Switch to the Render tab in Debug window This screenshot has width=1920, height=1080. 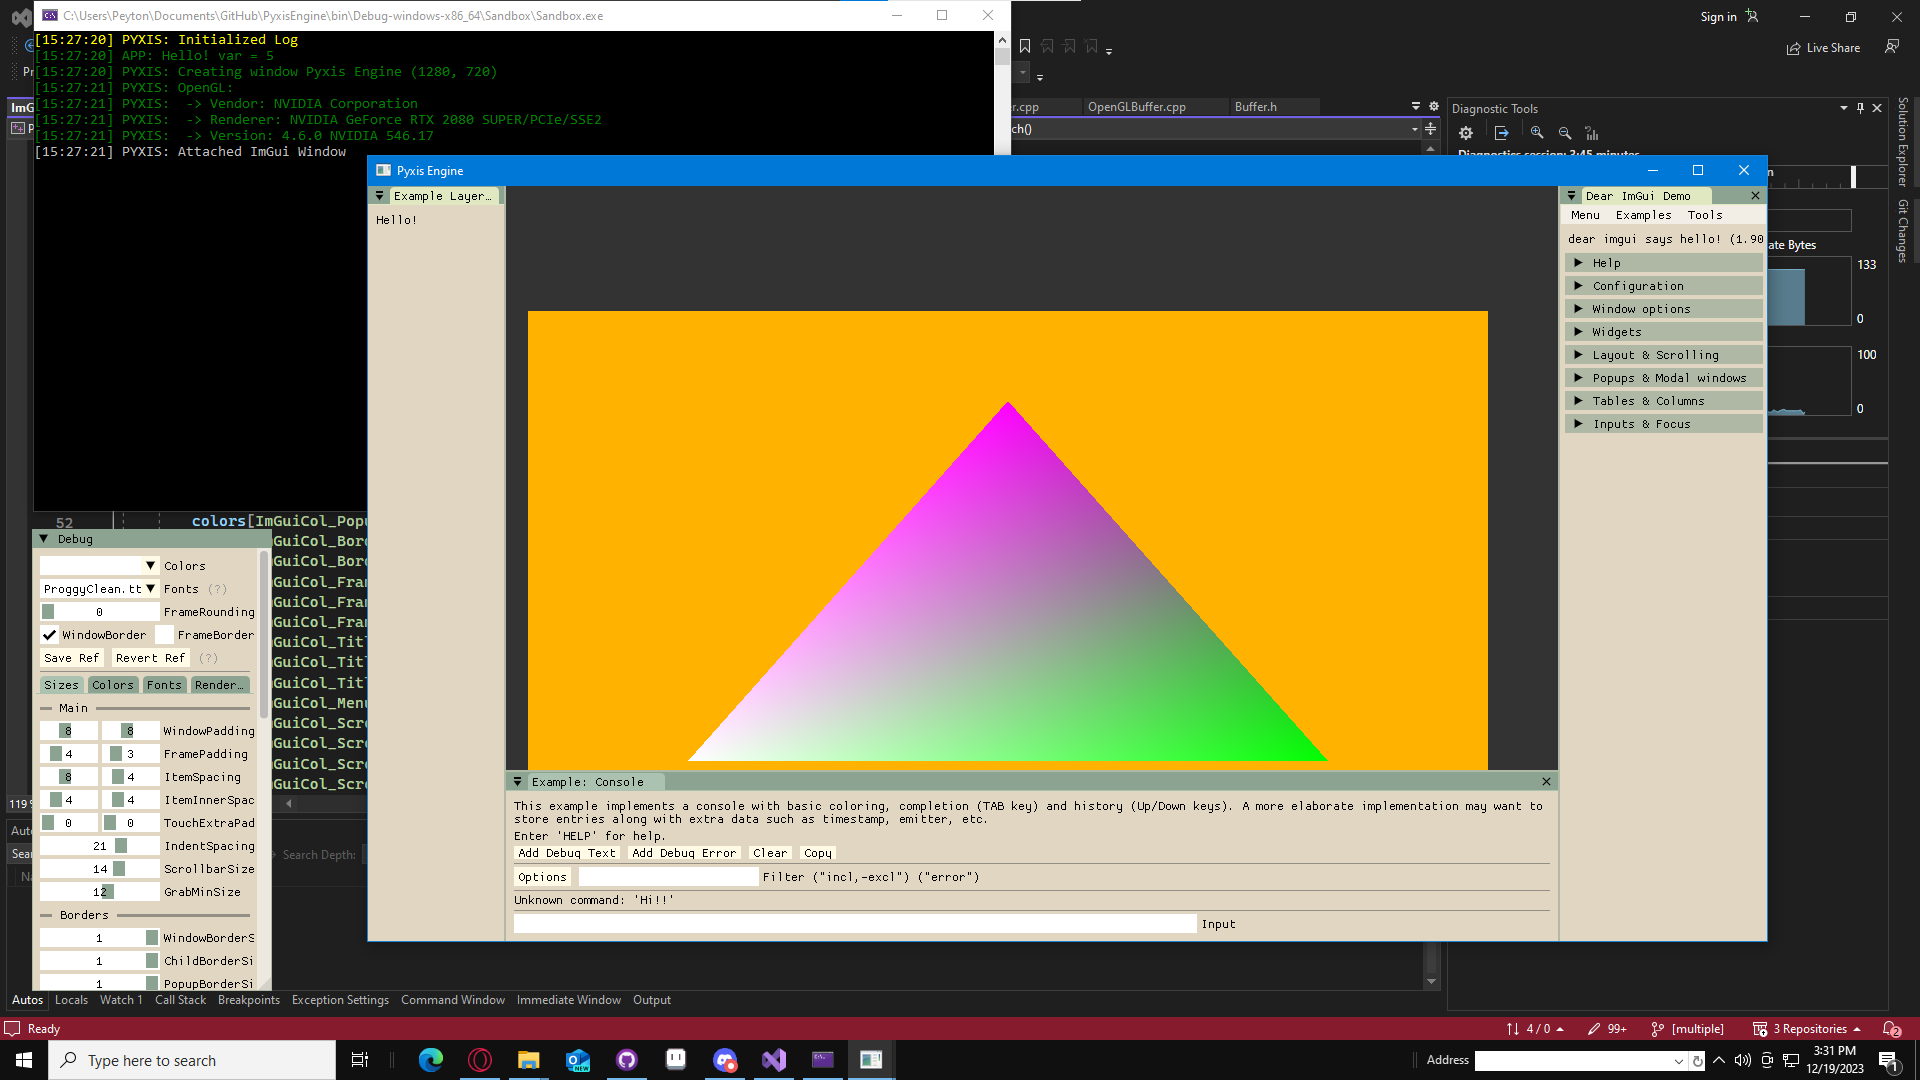coord(219,685)
